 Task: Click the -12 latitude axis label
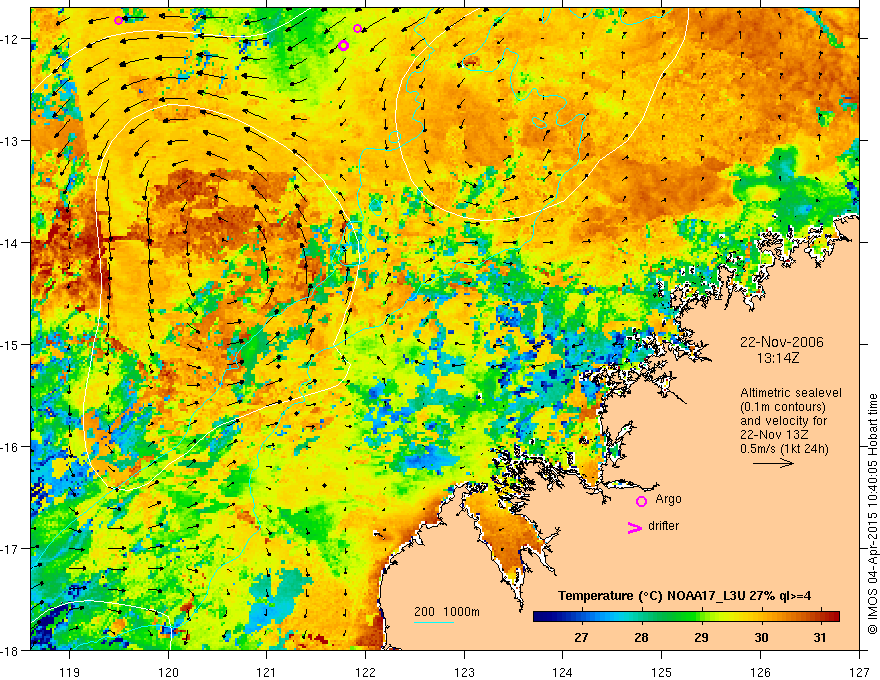click(x=11, y=39)
